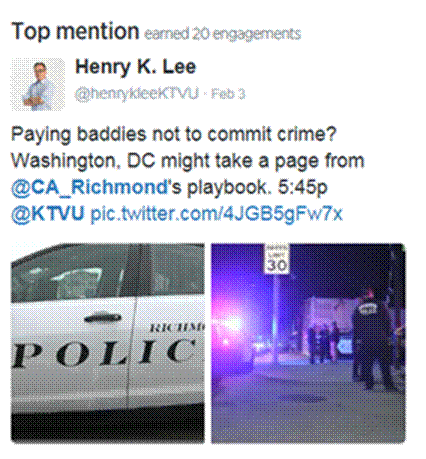
Task: Click the 5:45p text in the tweet
Action: pyautogui.click(x=302, y=187)
